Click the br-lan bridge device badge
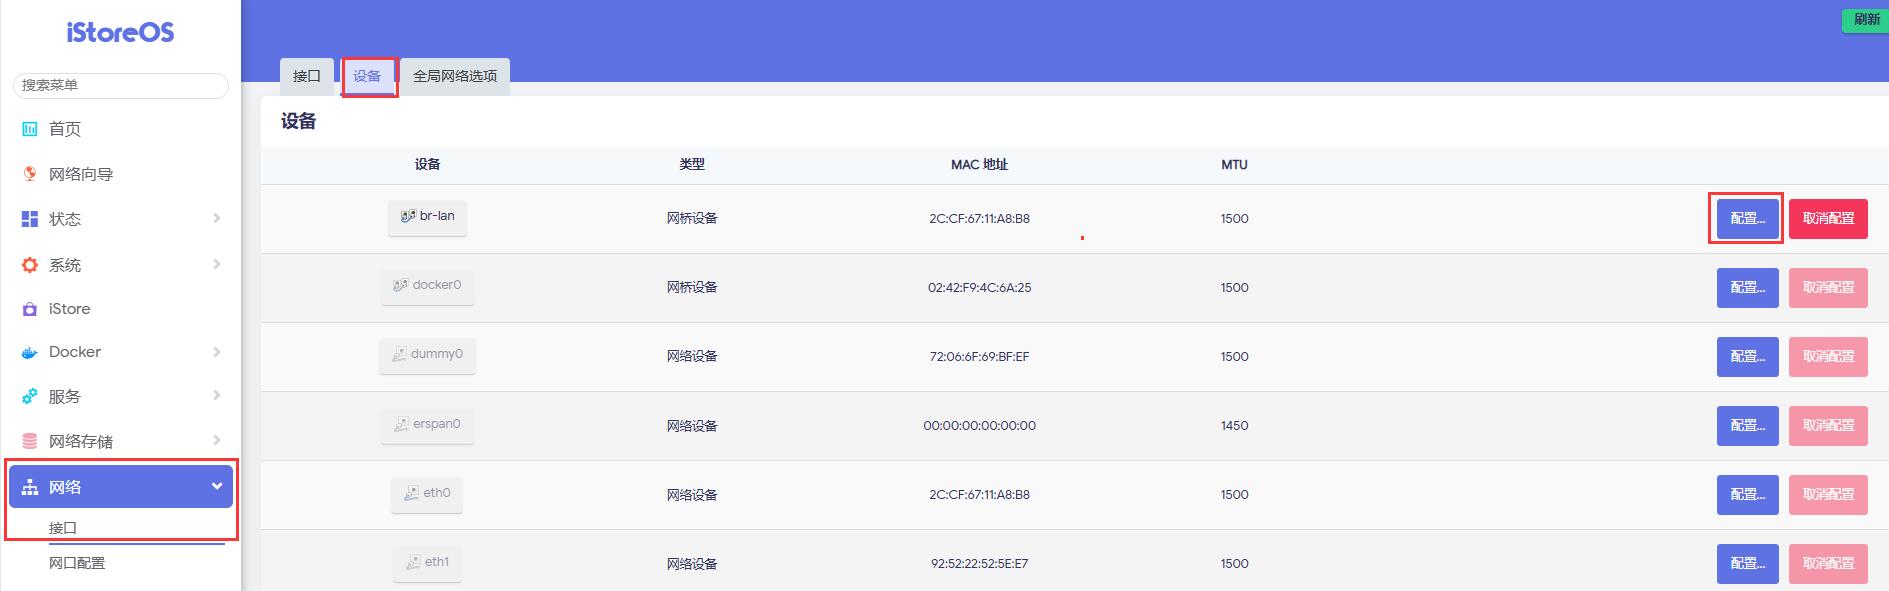The height and width of the screenshot is (591, 1889). 427,217
